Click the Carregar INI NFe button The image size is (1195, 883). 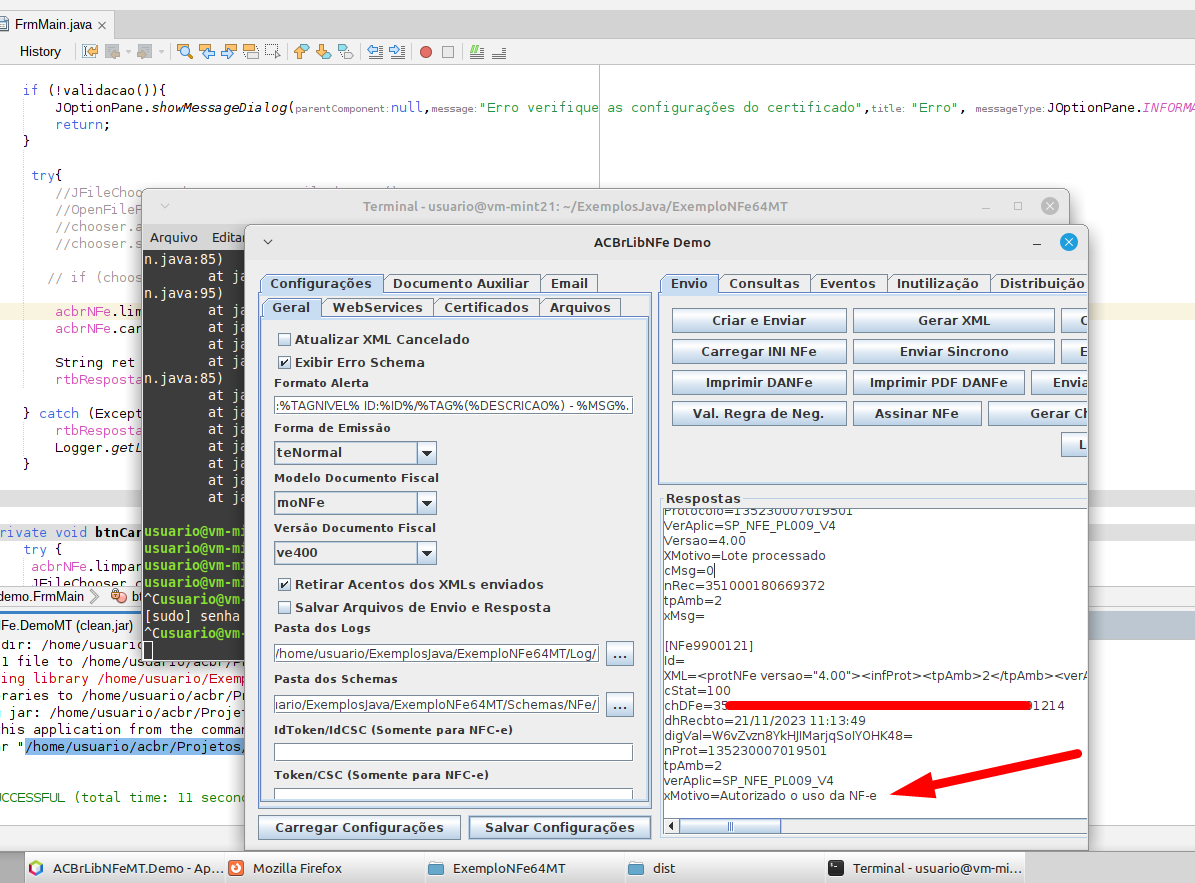(x=759, y=352)
